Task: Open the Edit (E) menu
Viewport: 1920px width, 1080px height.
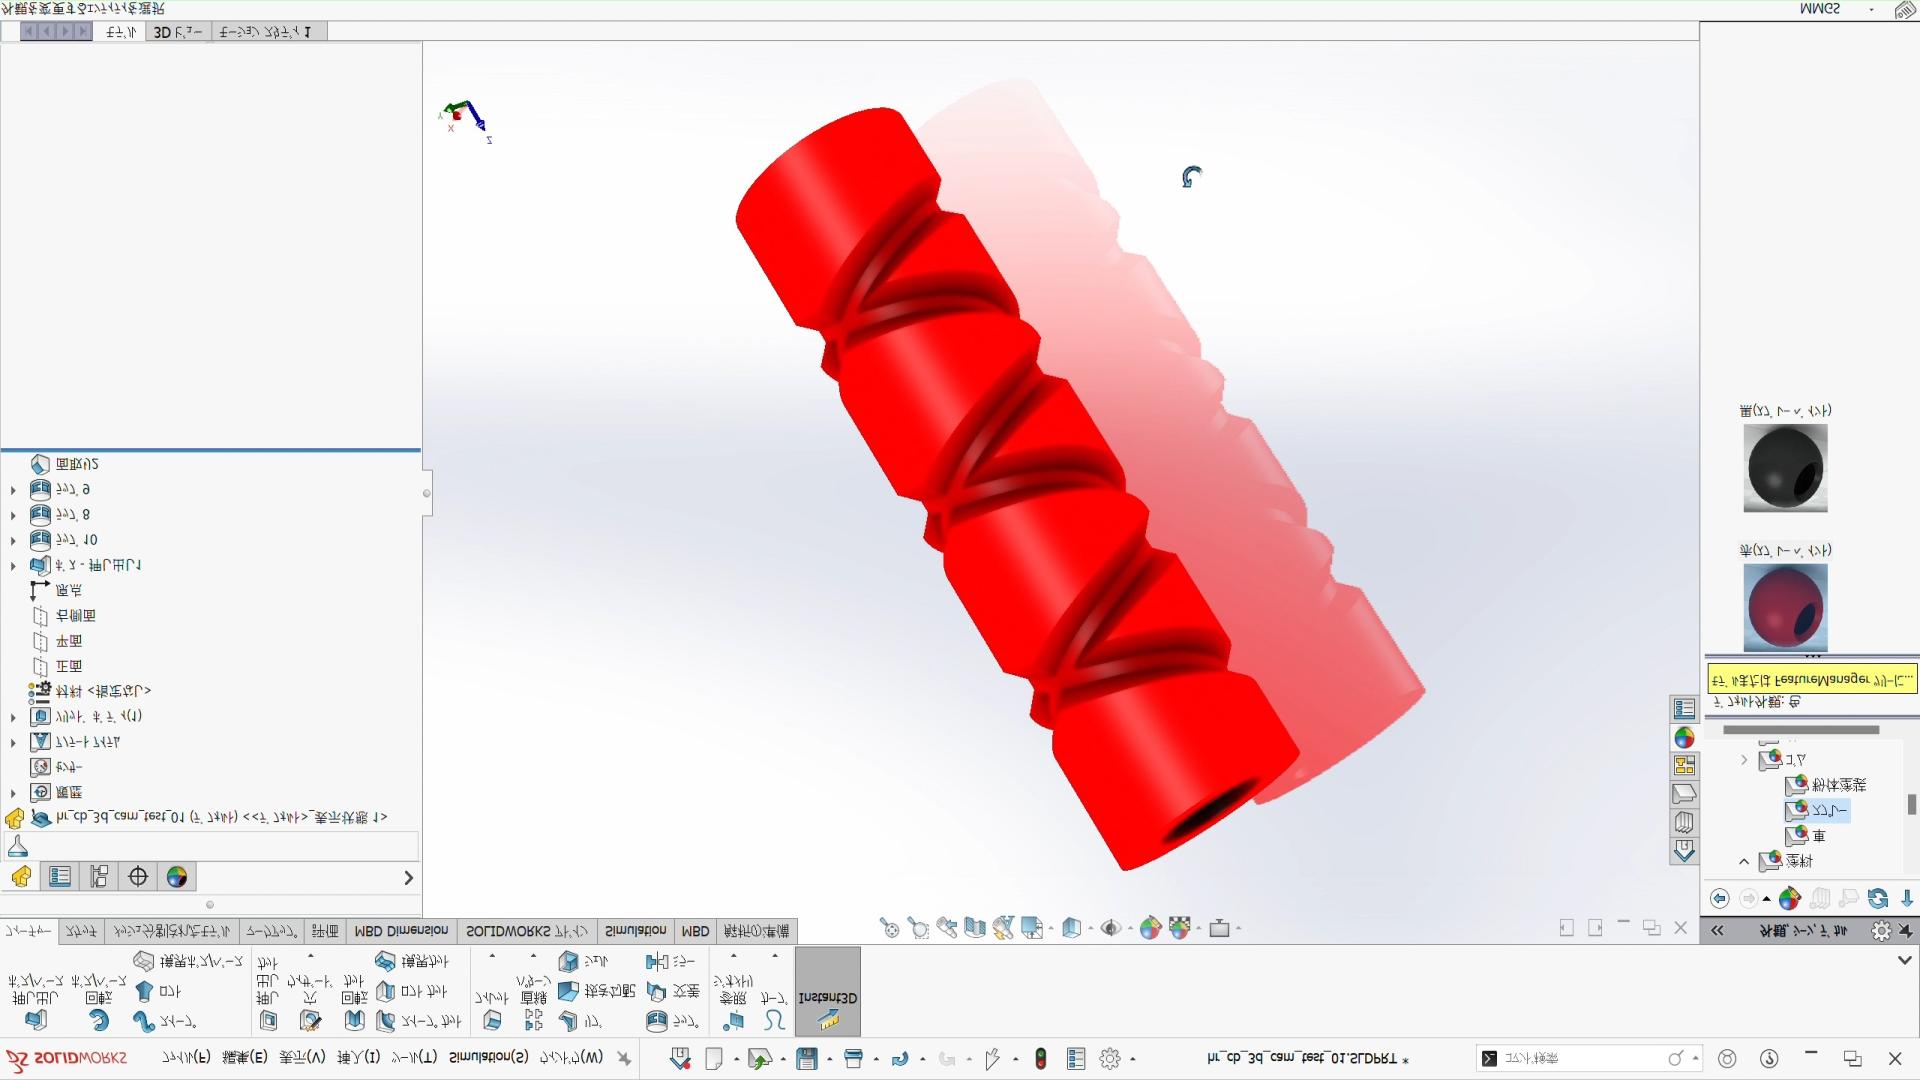Action: point(244,1058)
